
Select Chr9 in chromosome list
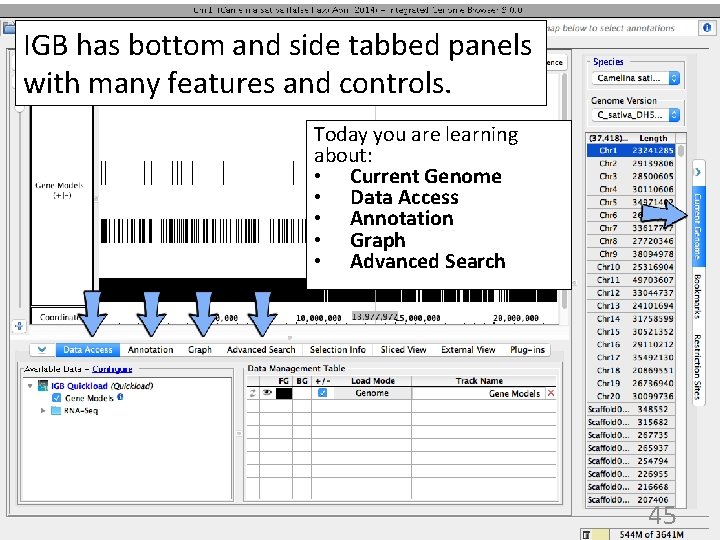coord(630,254)
